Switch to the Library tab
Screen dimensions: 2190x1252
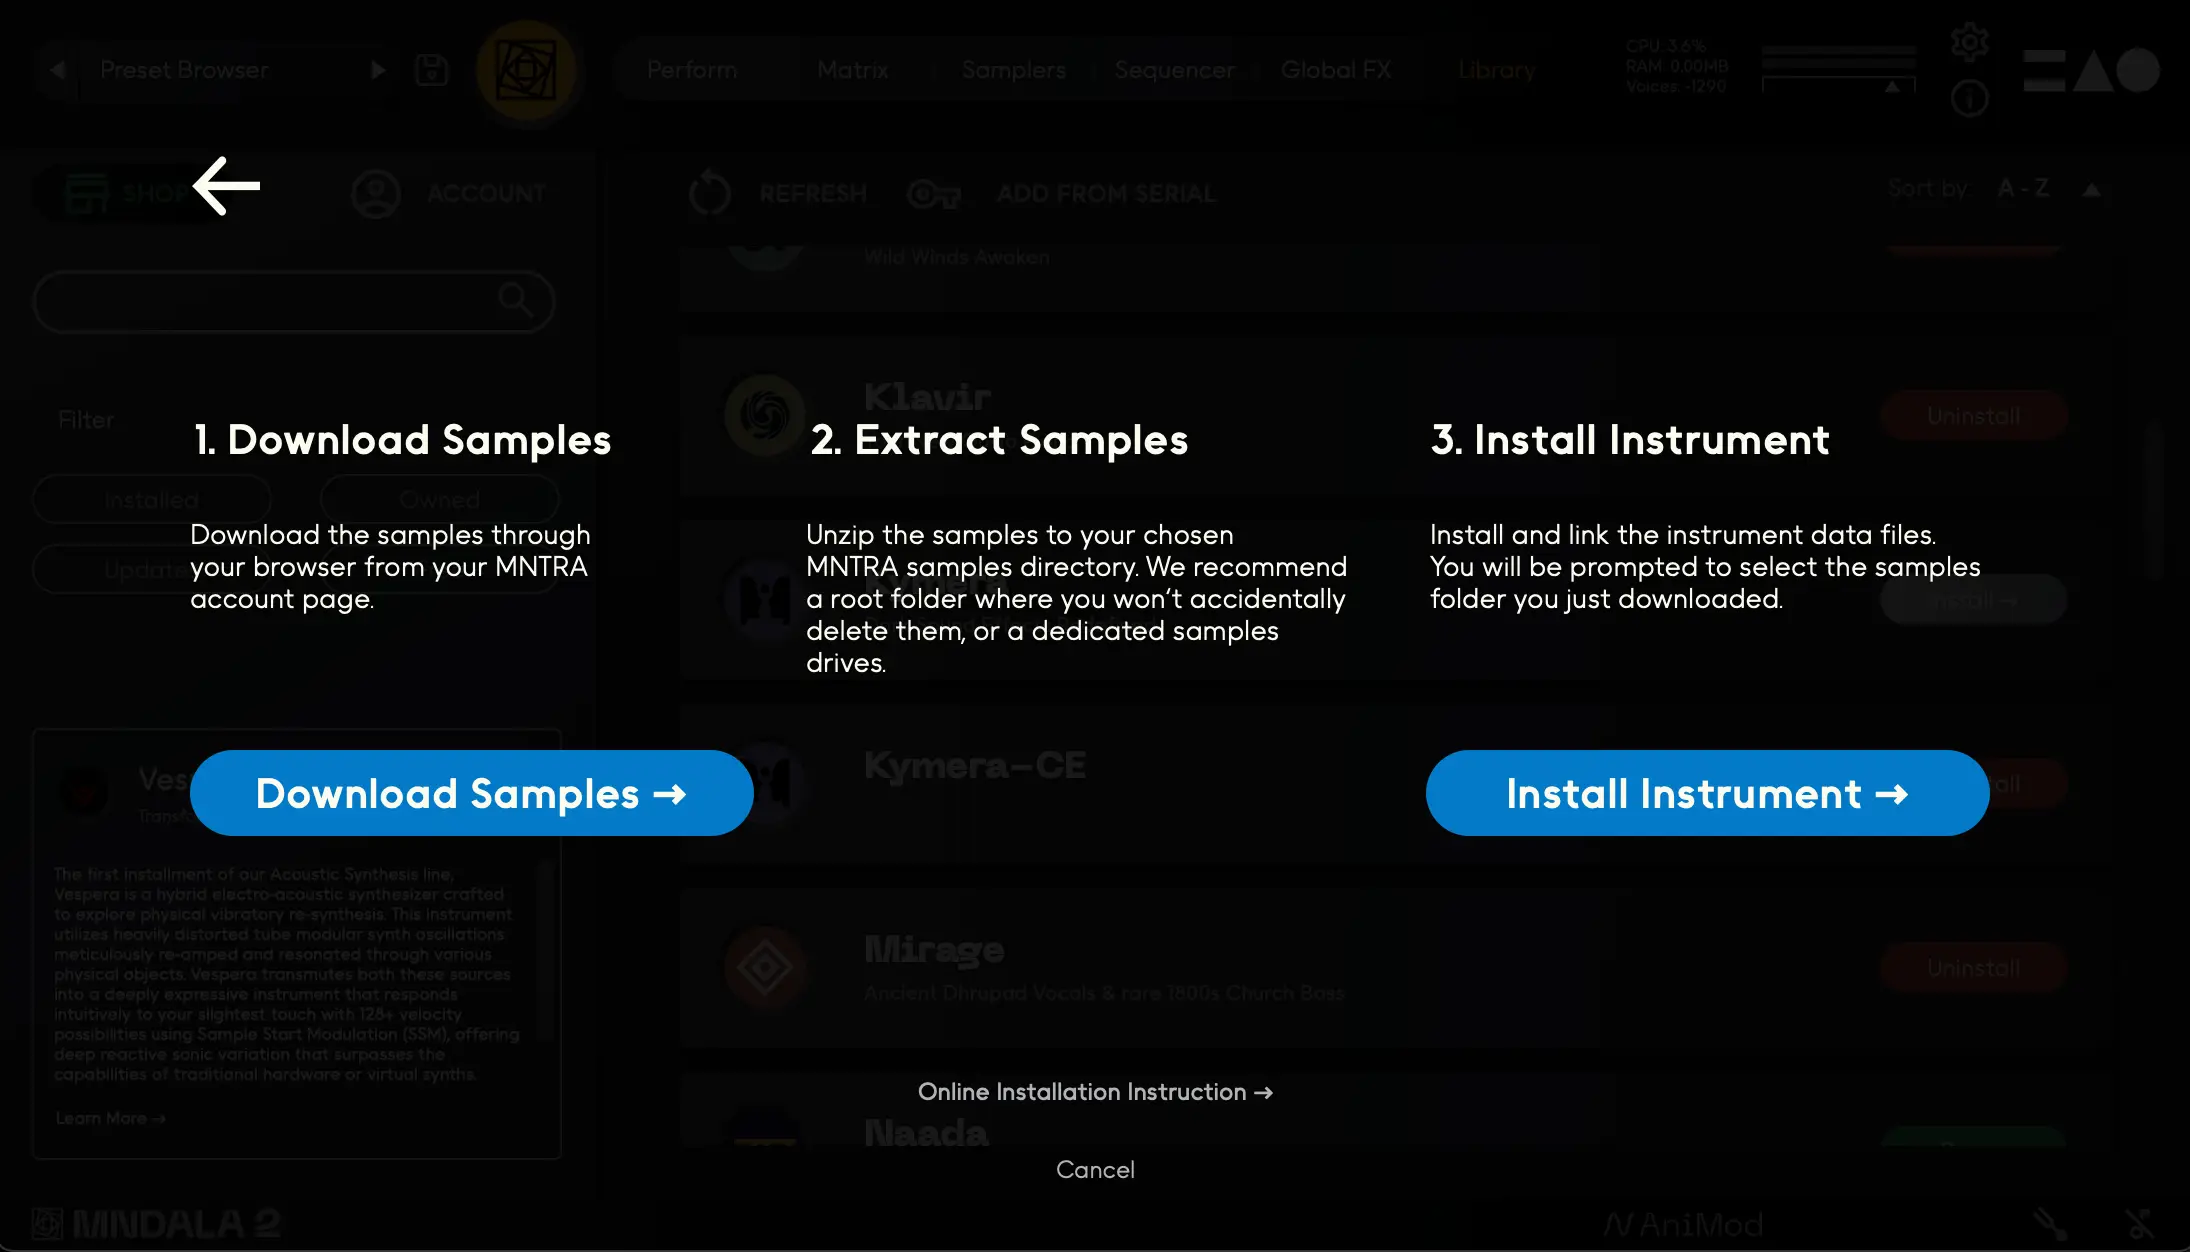(1496, 70)
